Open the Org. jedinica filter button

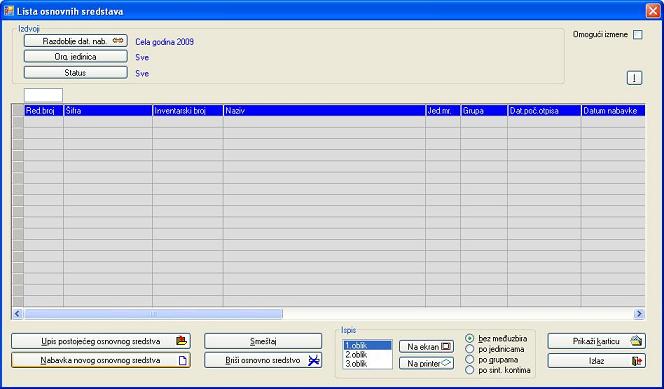click(75, 56)
